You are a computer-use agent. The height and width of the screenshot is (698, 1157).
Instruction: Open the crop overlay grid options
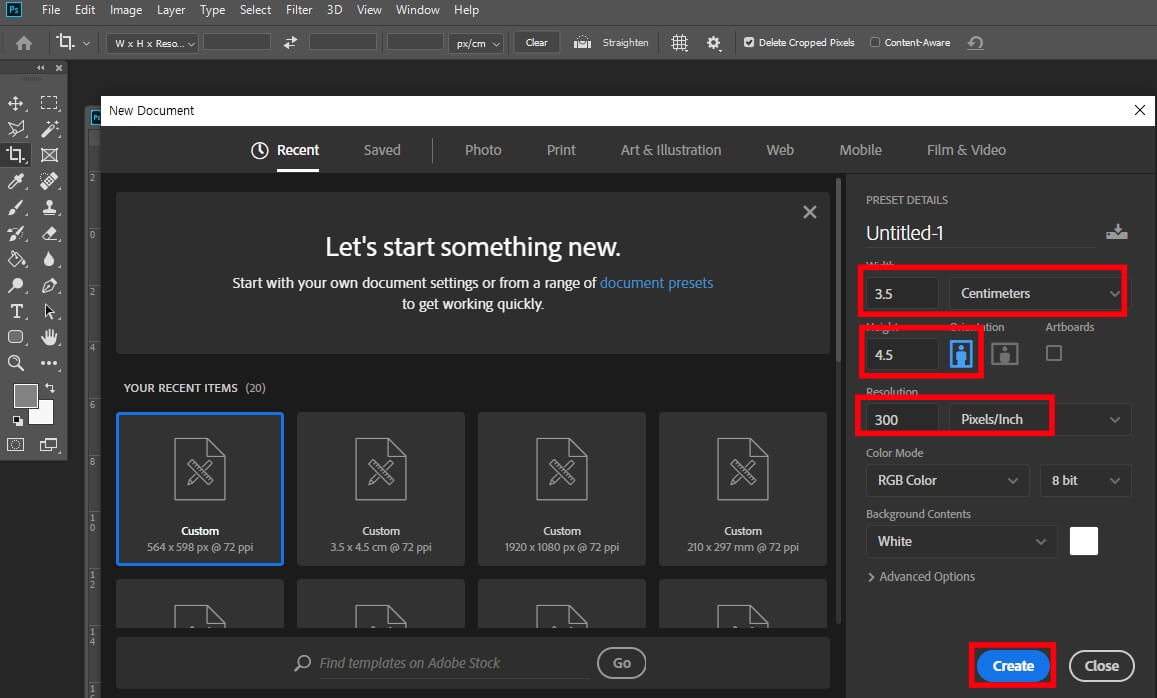[x=679, y=43]
